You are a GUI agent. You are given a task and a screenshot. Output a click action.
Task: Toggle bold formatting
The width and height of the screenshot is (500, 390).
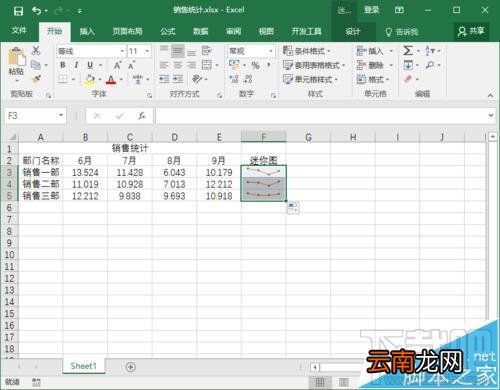[x=63, y=65]
